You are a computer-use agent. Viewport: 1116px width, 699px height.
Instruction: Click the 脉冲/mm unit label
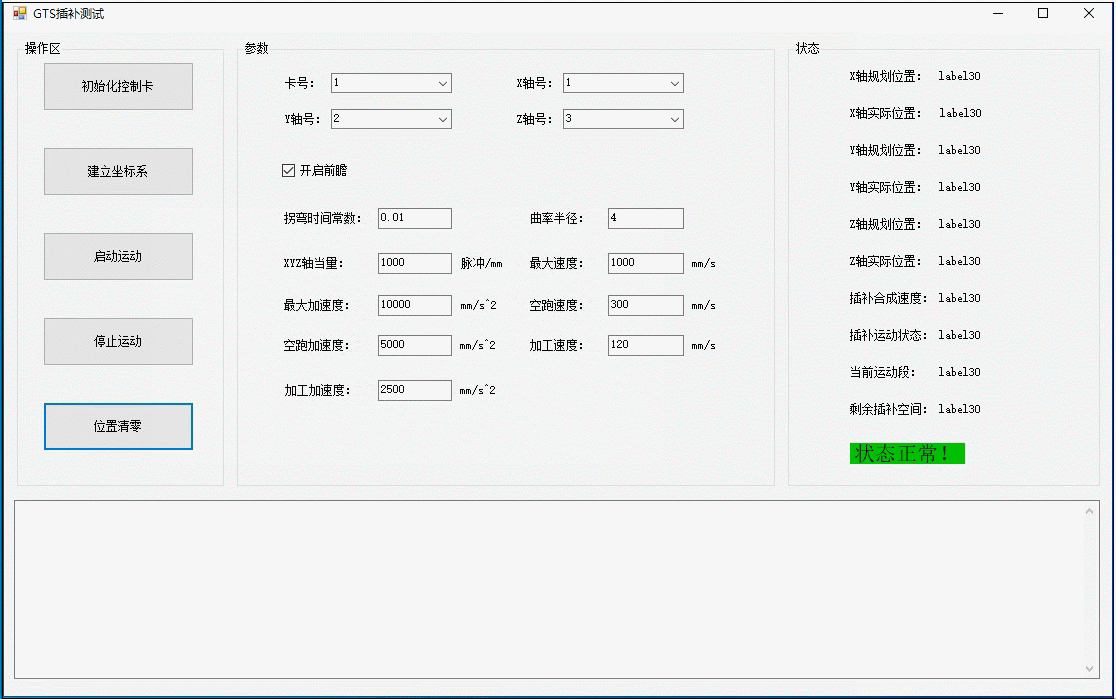click(x=481, y=263)
